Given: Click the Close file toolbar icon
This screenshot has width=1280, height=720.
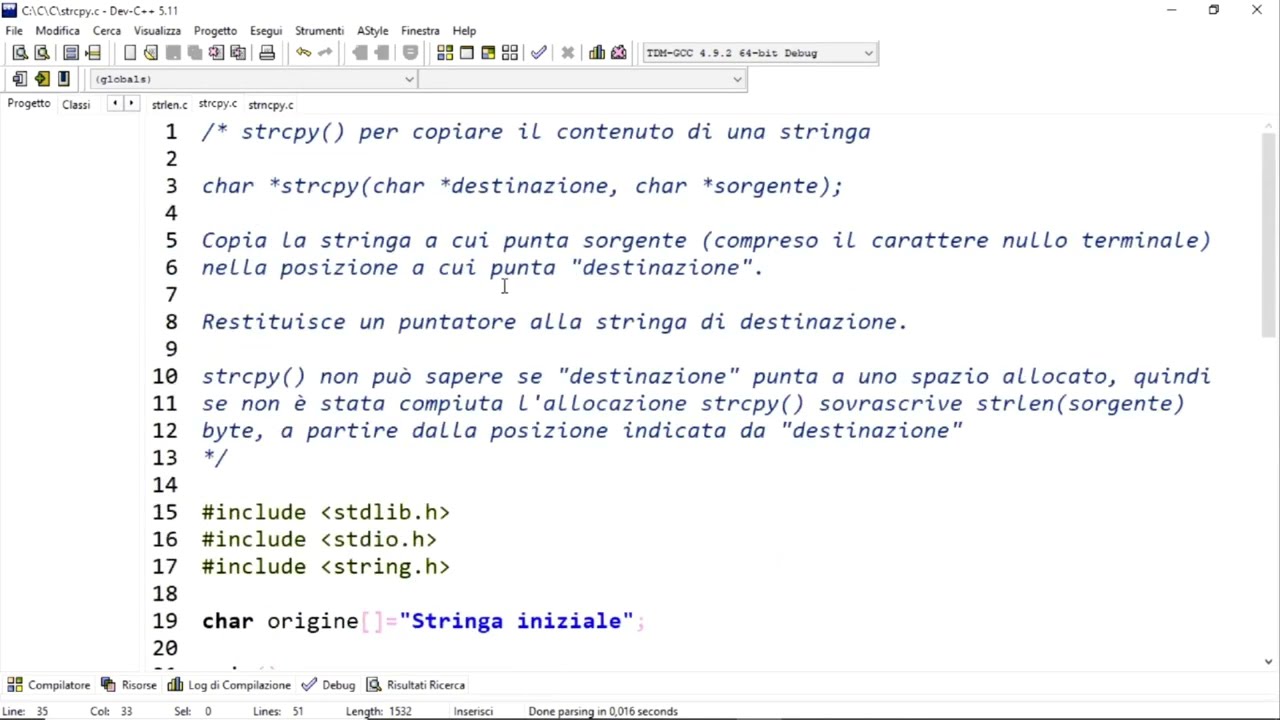Looking at the screenshot, I should point(216,53).
